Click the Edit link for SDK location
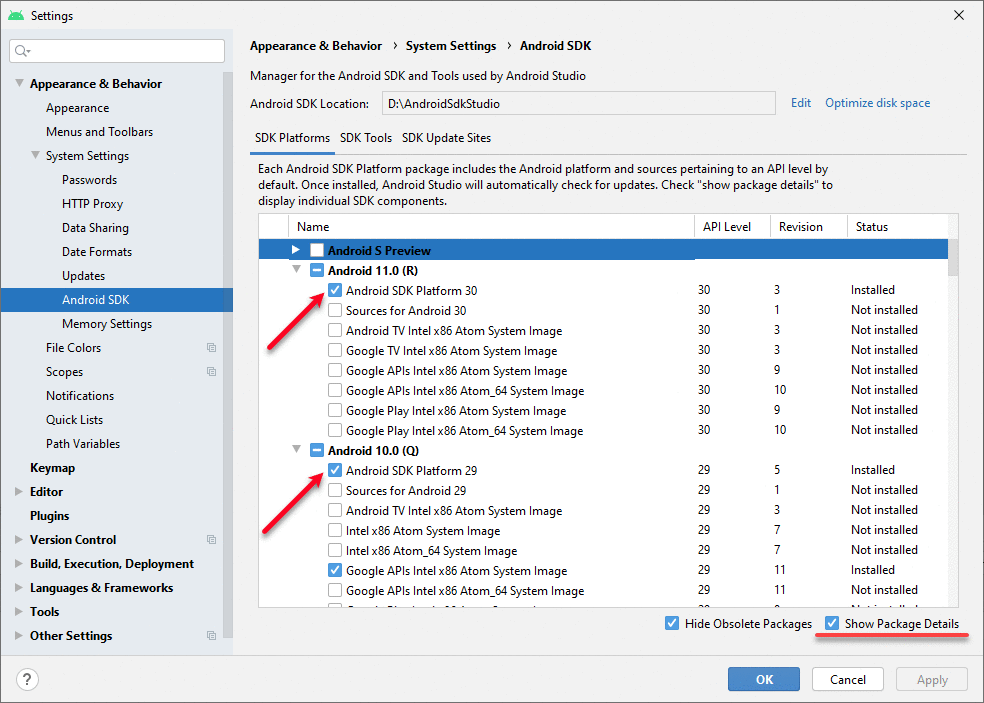Screen dimensions: 984x703 pos(801,103)
